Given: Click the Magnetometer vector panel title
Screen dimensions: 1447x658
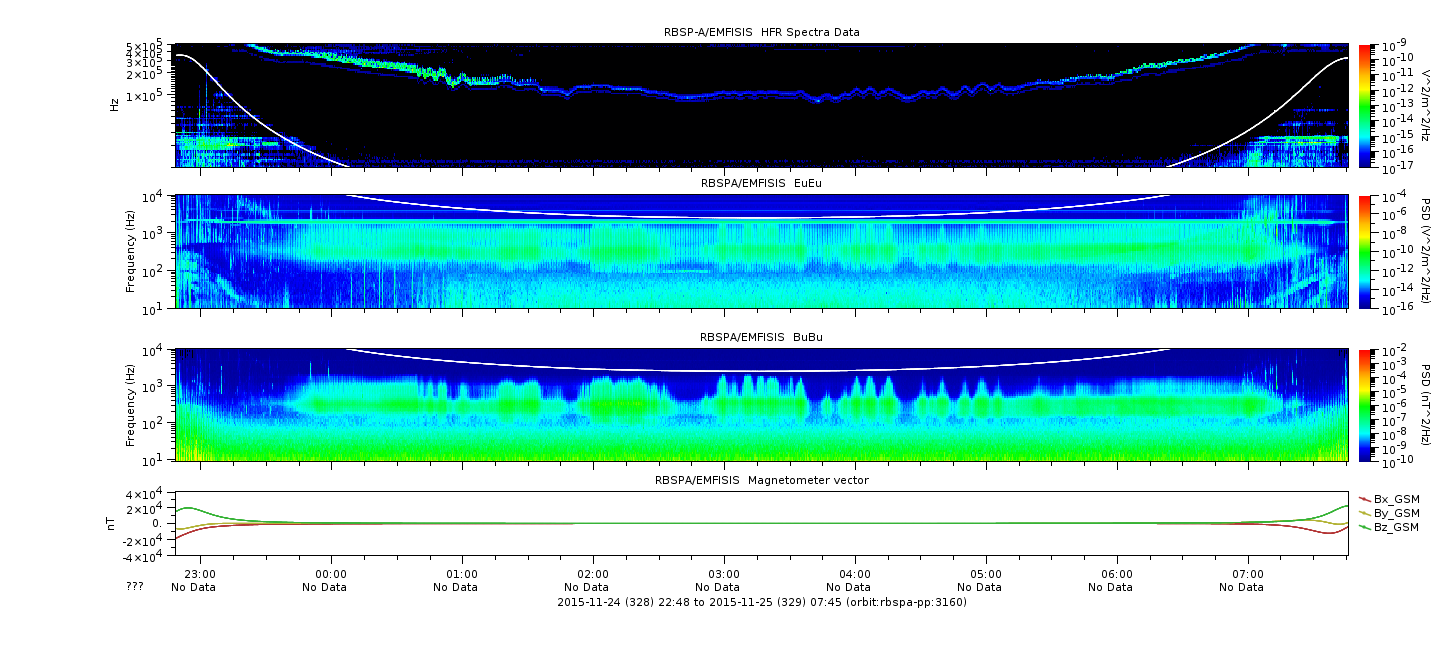Looking at the screenshot, I should point(761,480).
